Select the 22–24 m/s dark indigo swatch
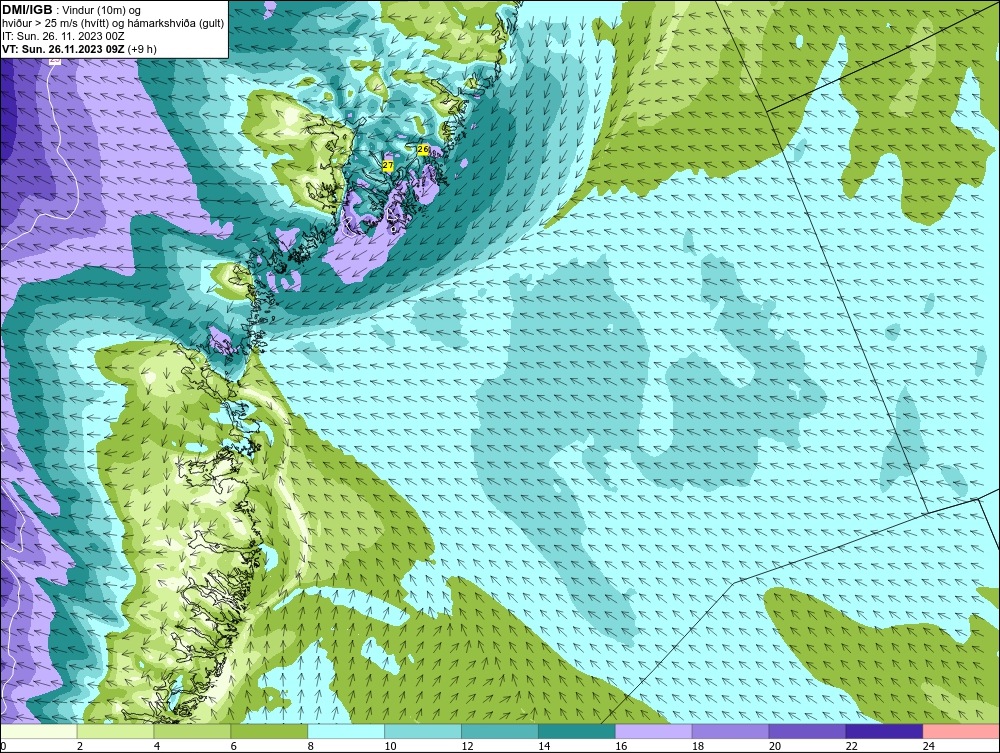 [x=884, y=731]
